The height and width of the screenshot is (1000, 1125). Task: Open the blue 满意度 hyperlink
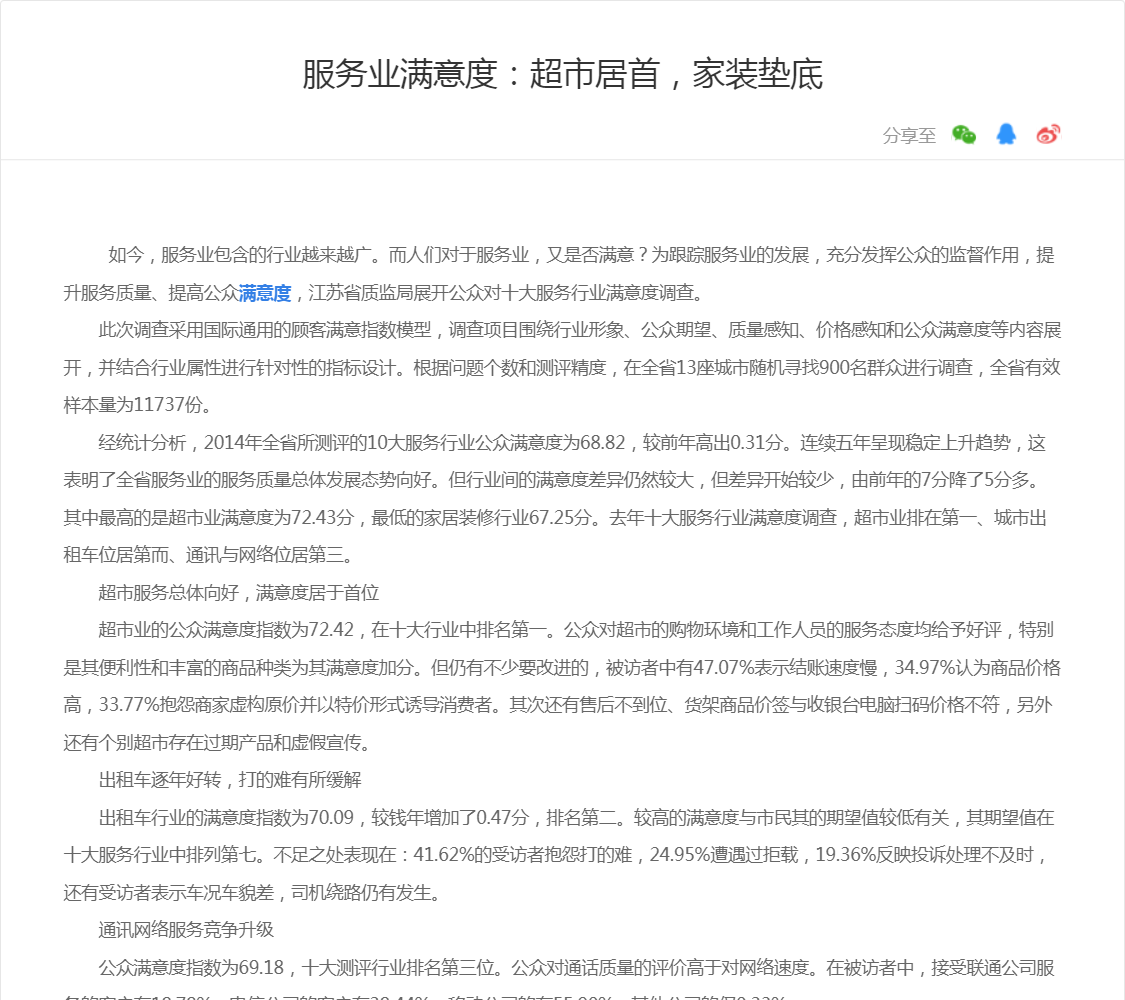pos(265,293)
